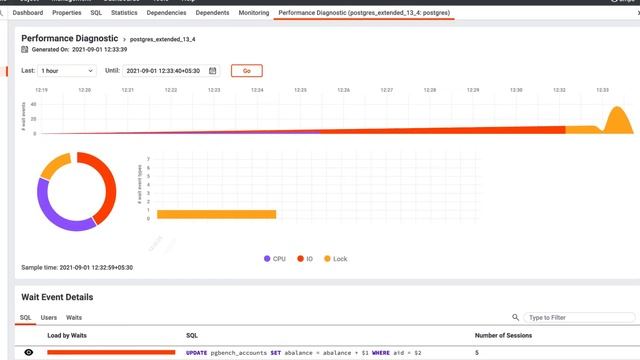Click the session count '5' in the first row
Viewport: 640px width, 360px height.
(x=477, y=352)
